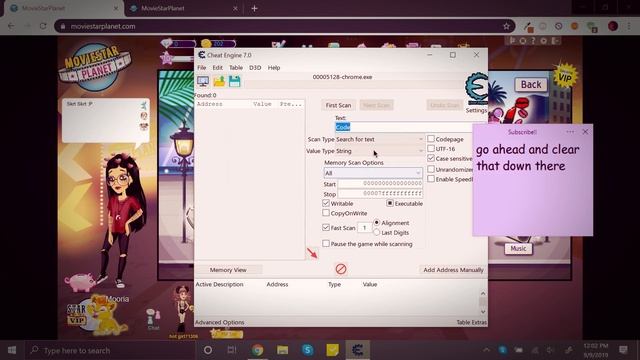
Task: Select the Last Digits radio button
Action: tap(377, 233)
